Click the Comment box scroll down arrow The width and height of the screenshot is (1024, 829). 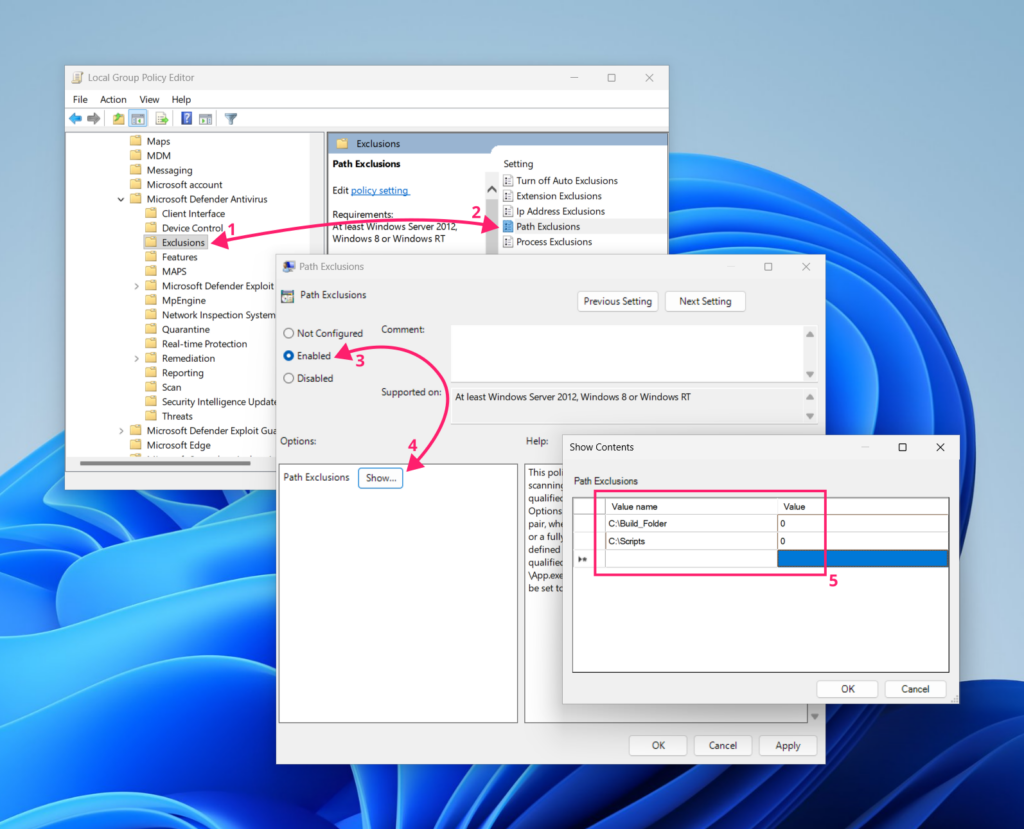tap(810, 374)
